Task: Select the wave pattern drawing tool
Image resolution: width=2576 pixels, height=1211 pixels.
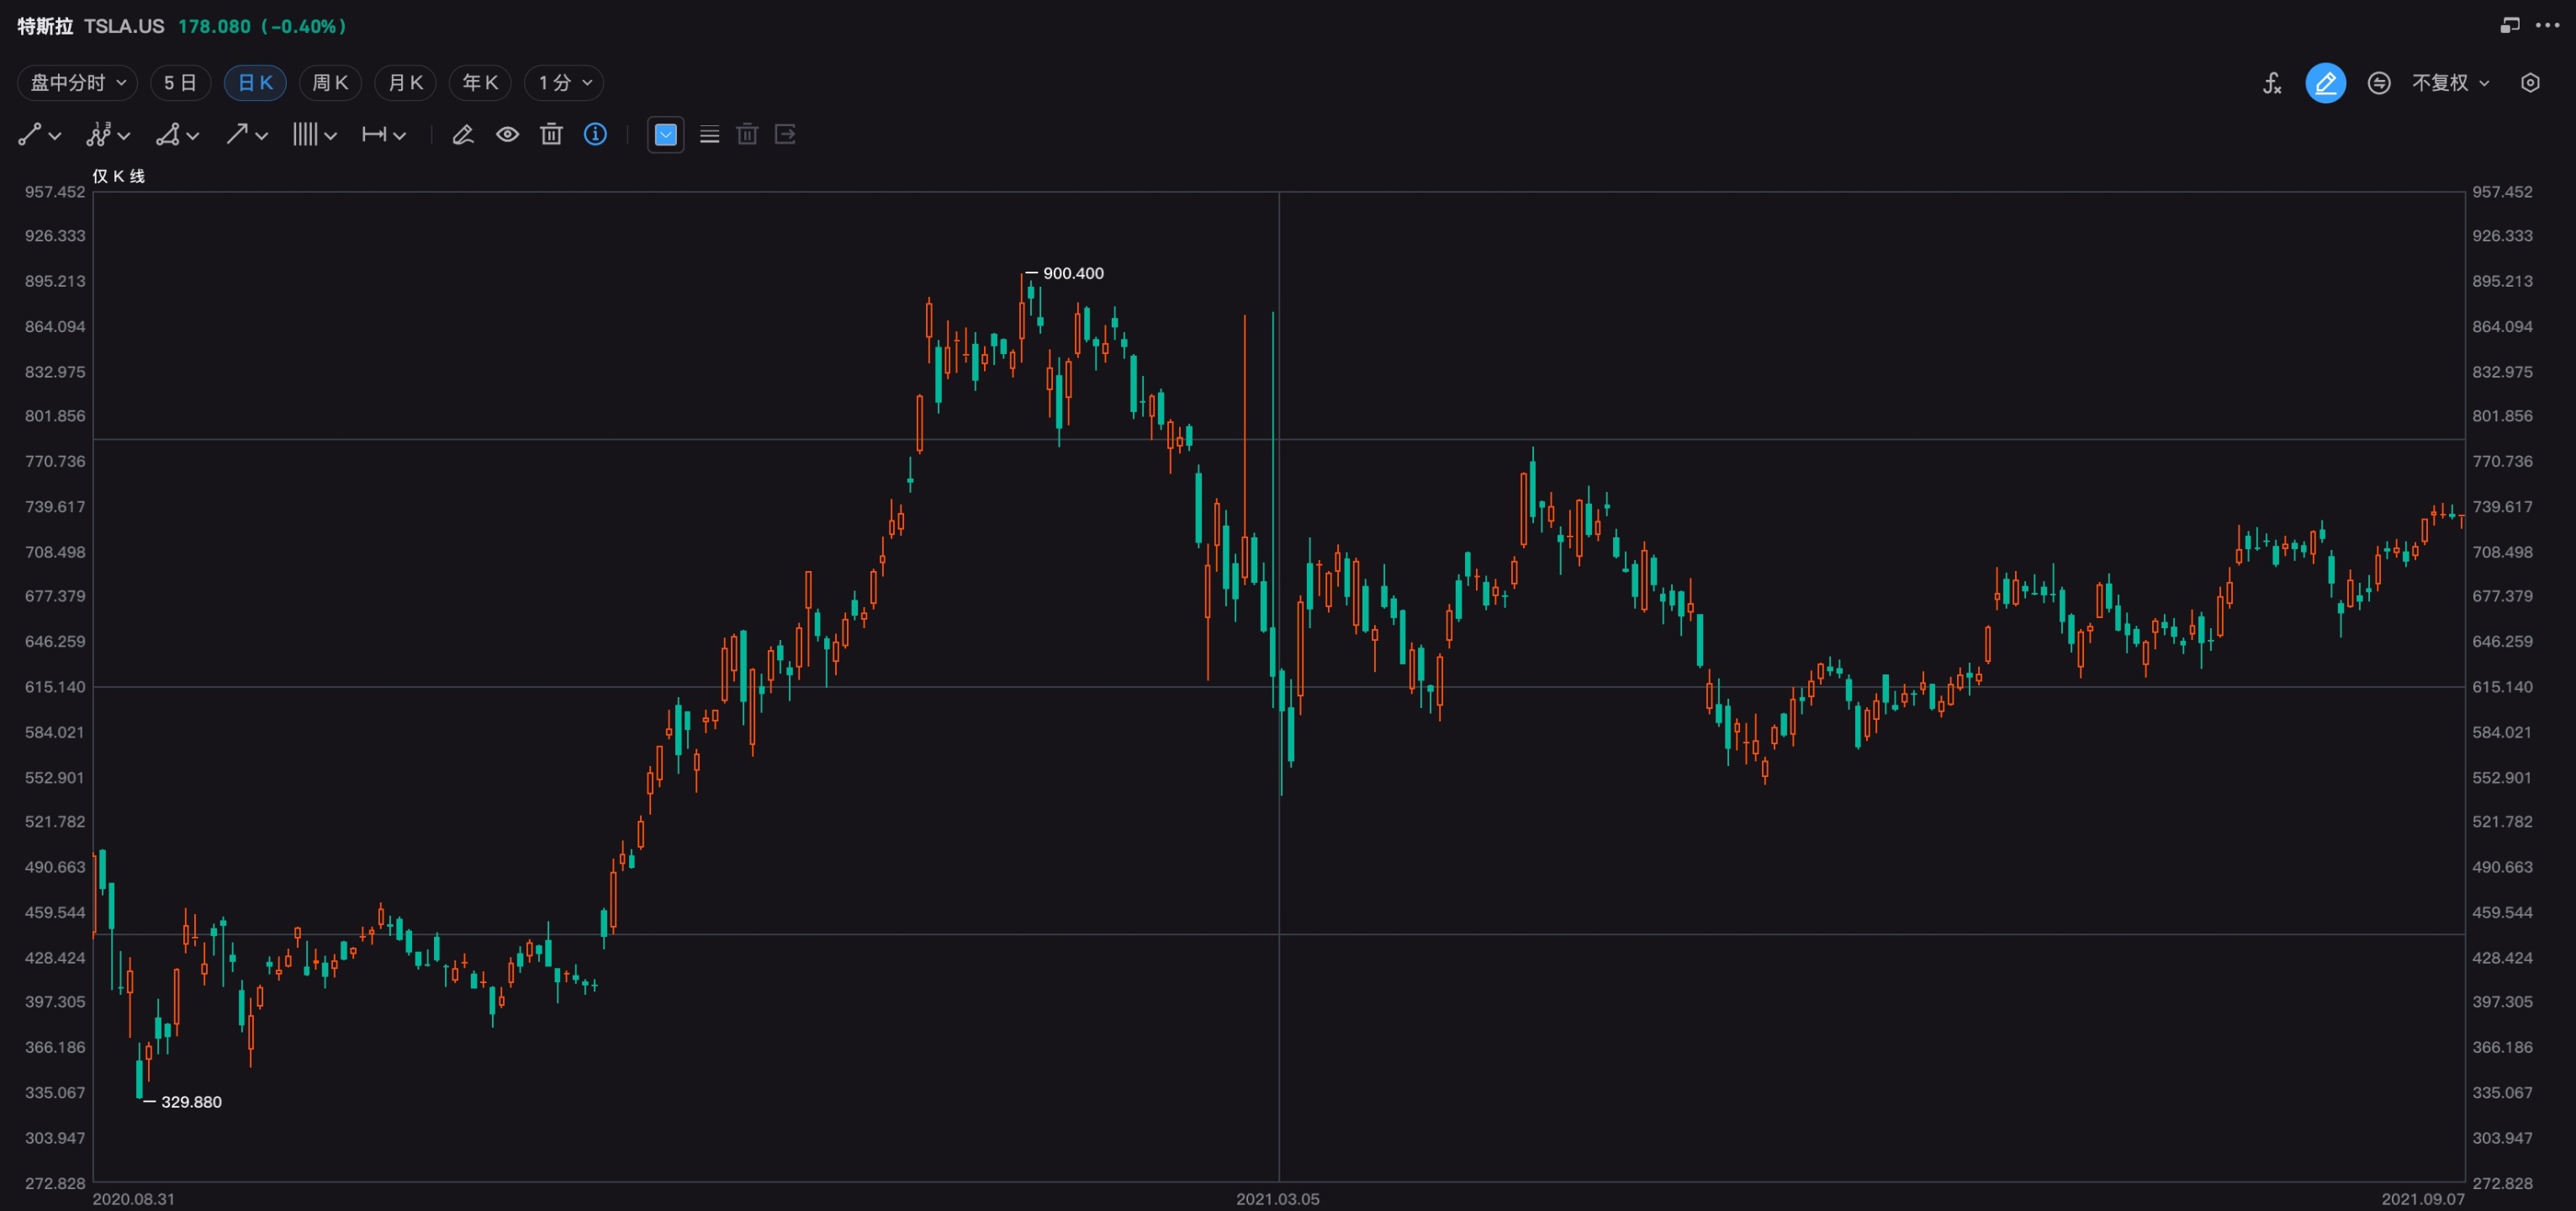Action: click(x=99, y=134)
